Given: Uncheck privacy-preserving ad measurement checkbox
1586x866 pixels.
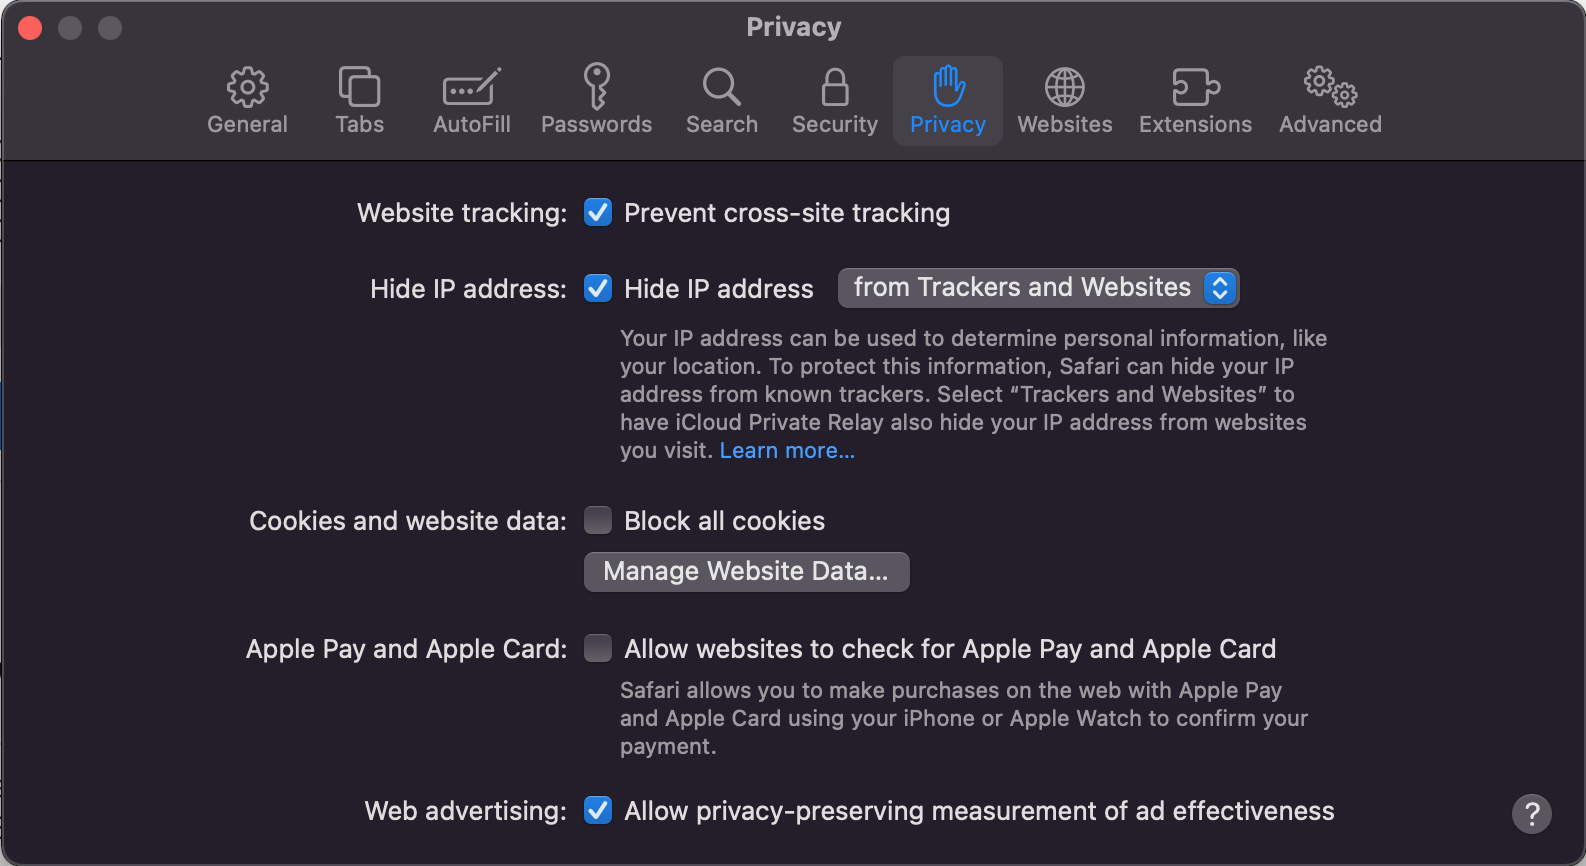Looking at the screenshot, I should 598,811.
